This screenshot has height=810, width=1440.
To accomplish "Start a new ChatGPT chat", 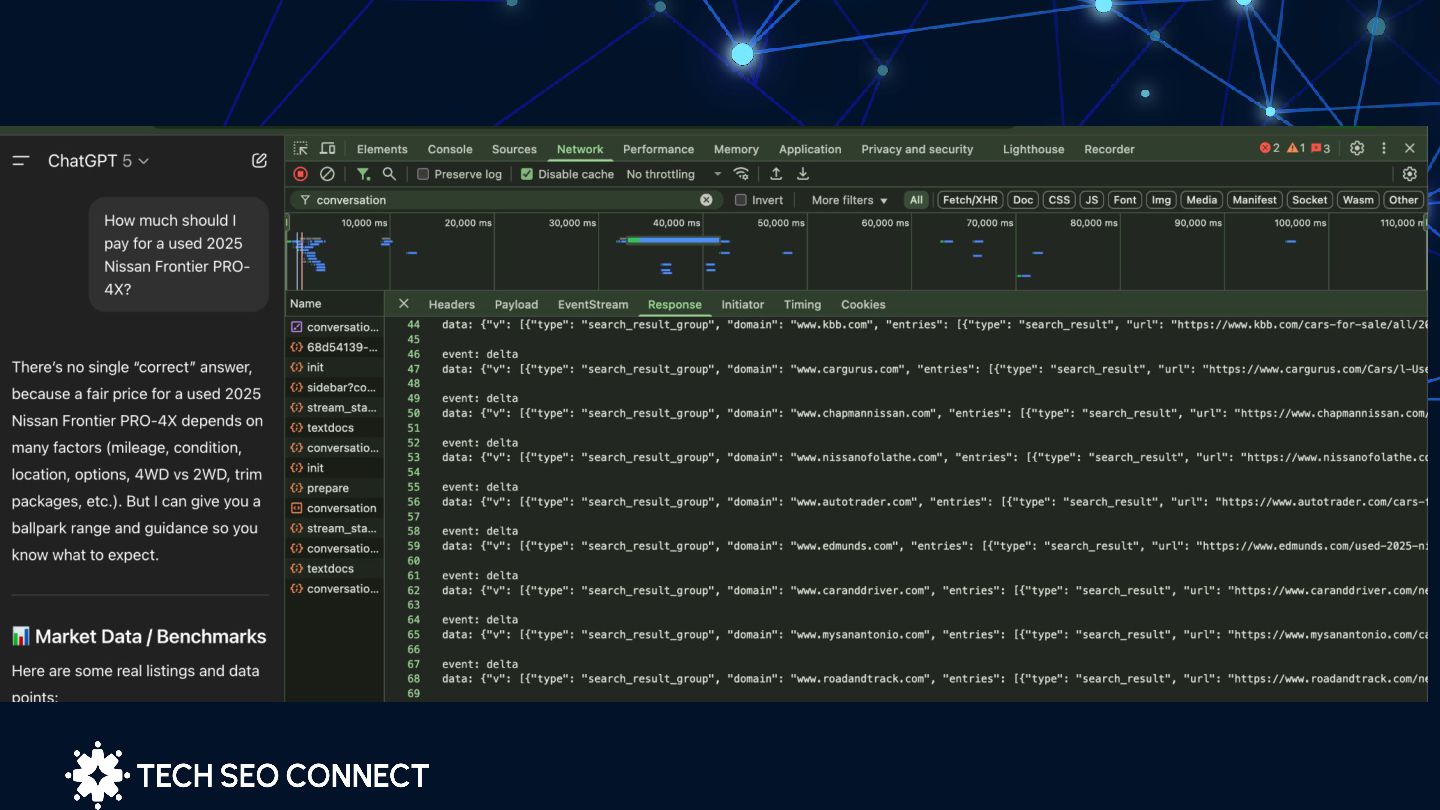I will pyautogui.click(x=259, y=161).
